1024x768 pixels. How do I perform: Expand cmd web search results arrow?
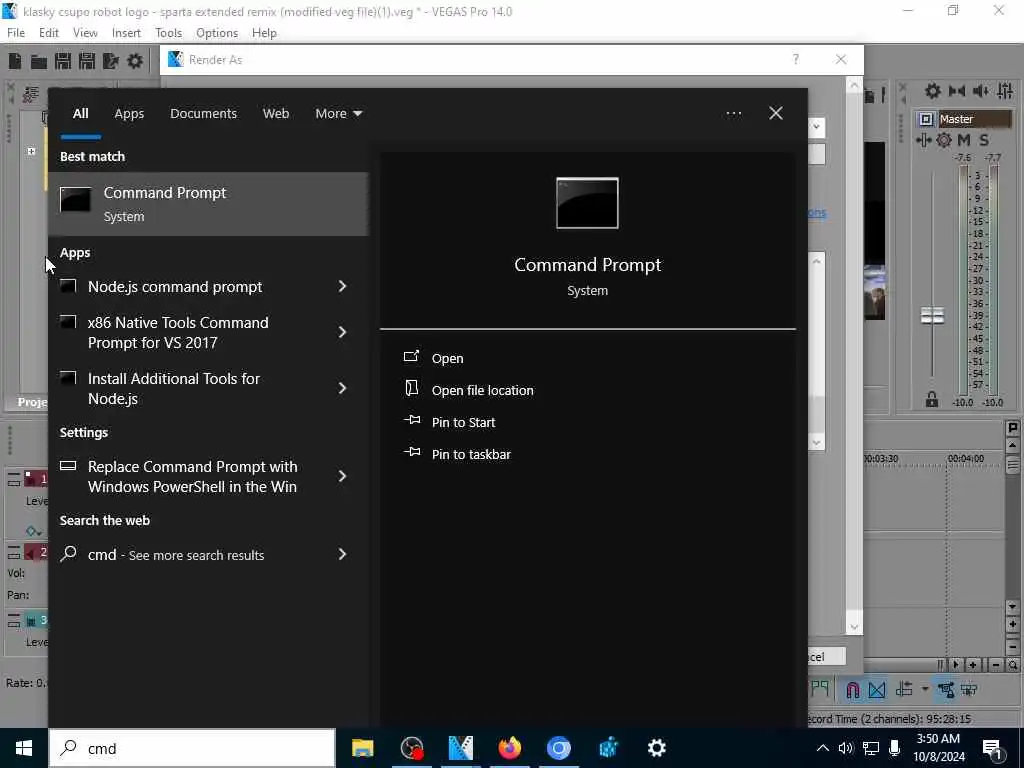point(342,554)
